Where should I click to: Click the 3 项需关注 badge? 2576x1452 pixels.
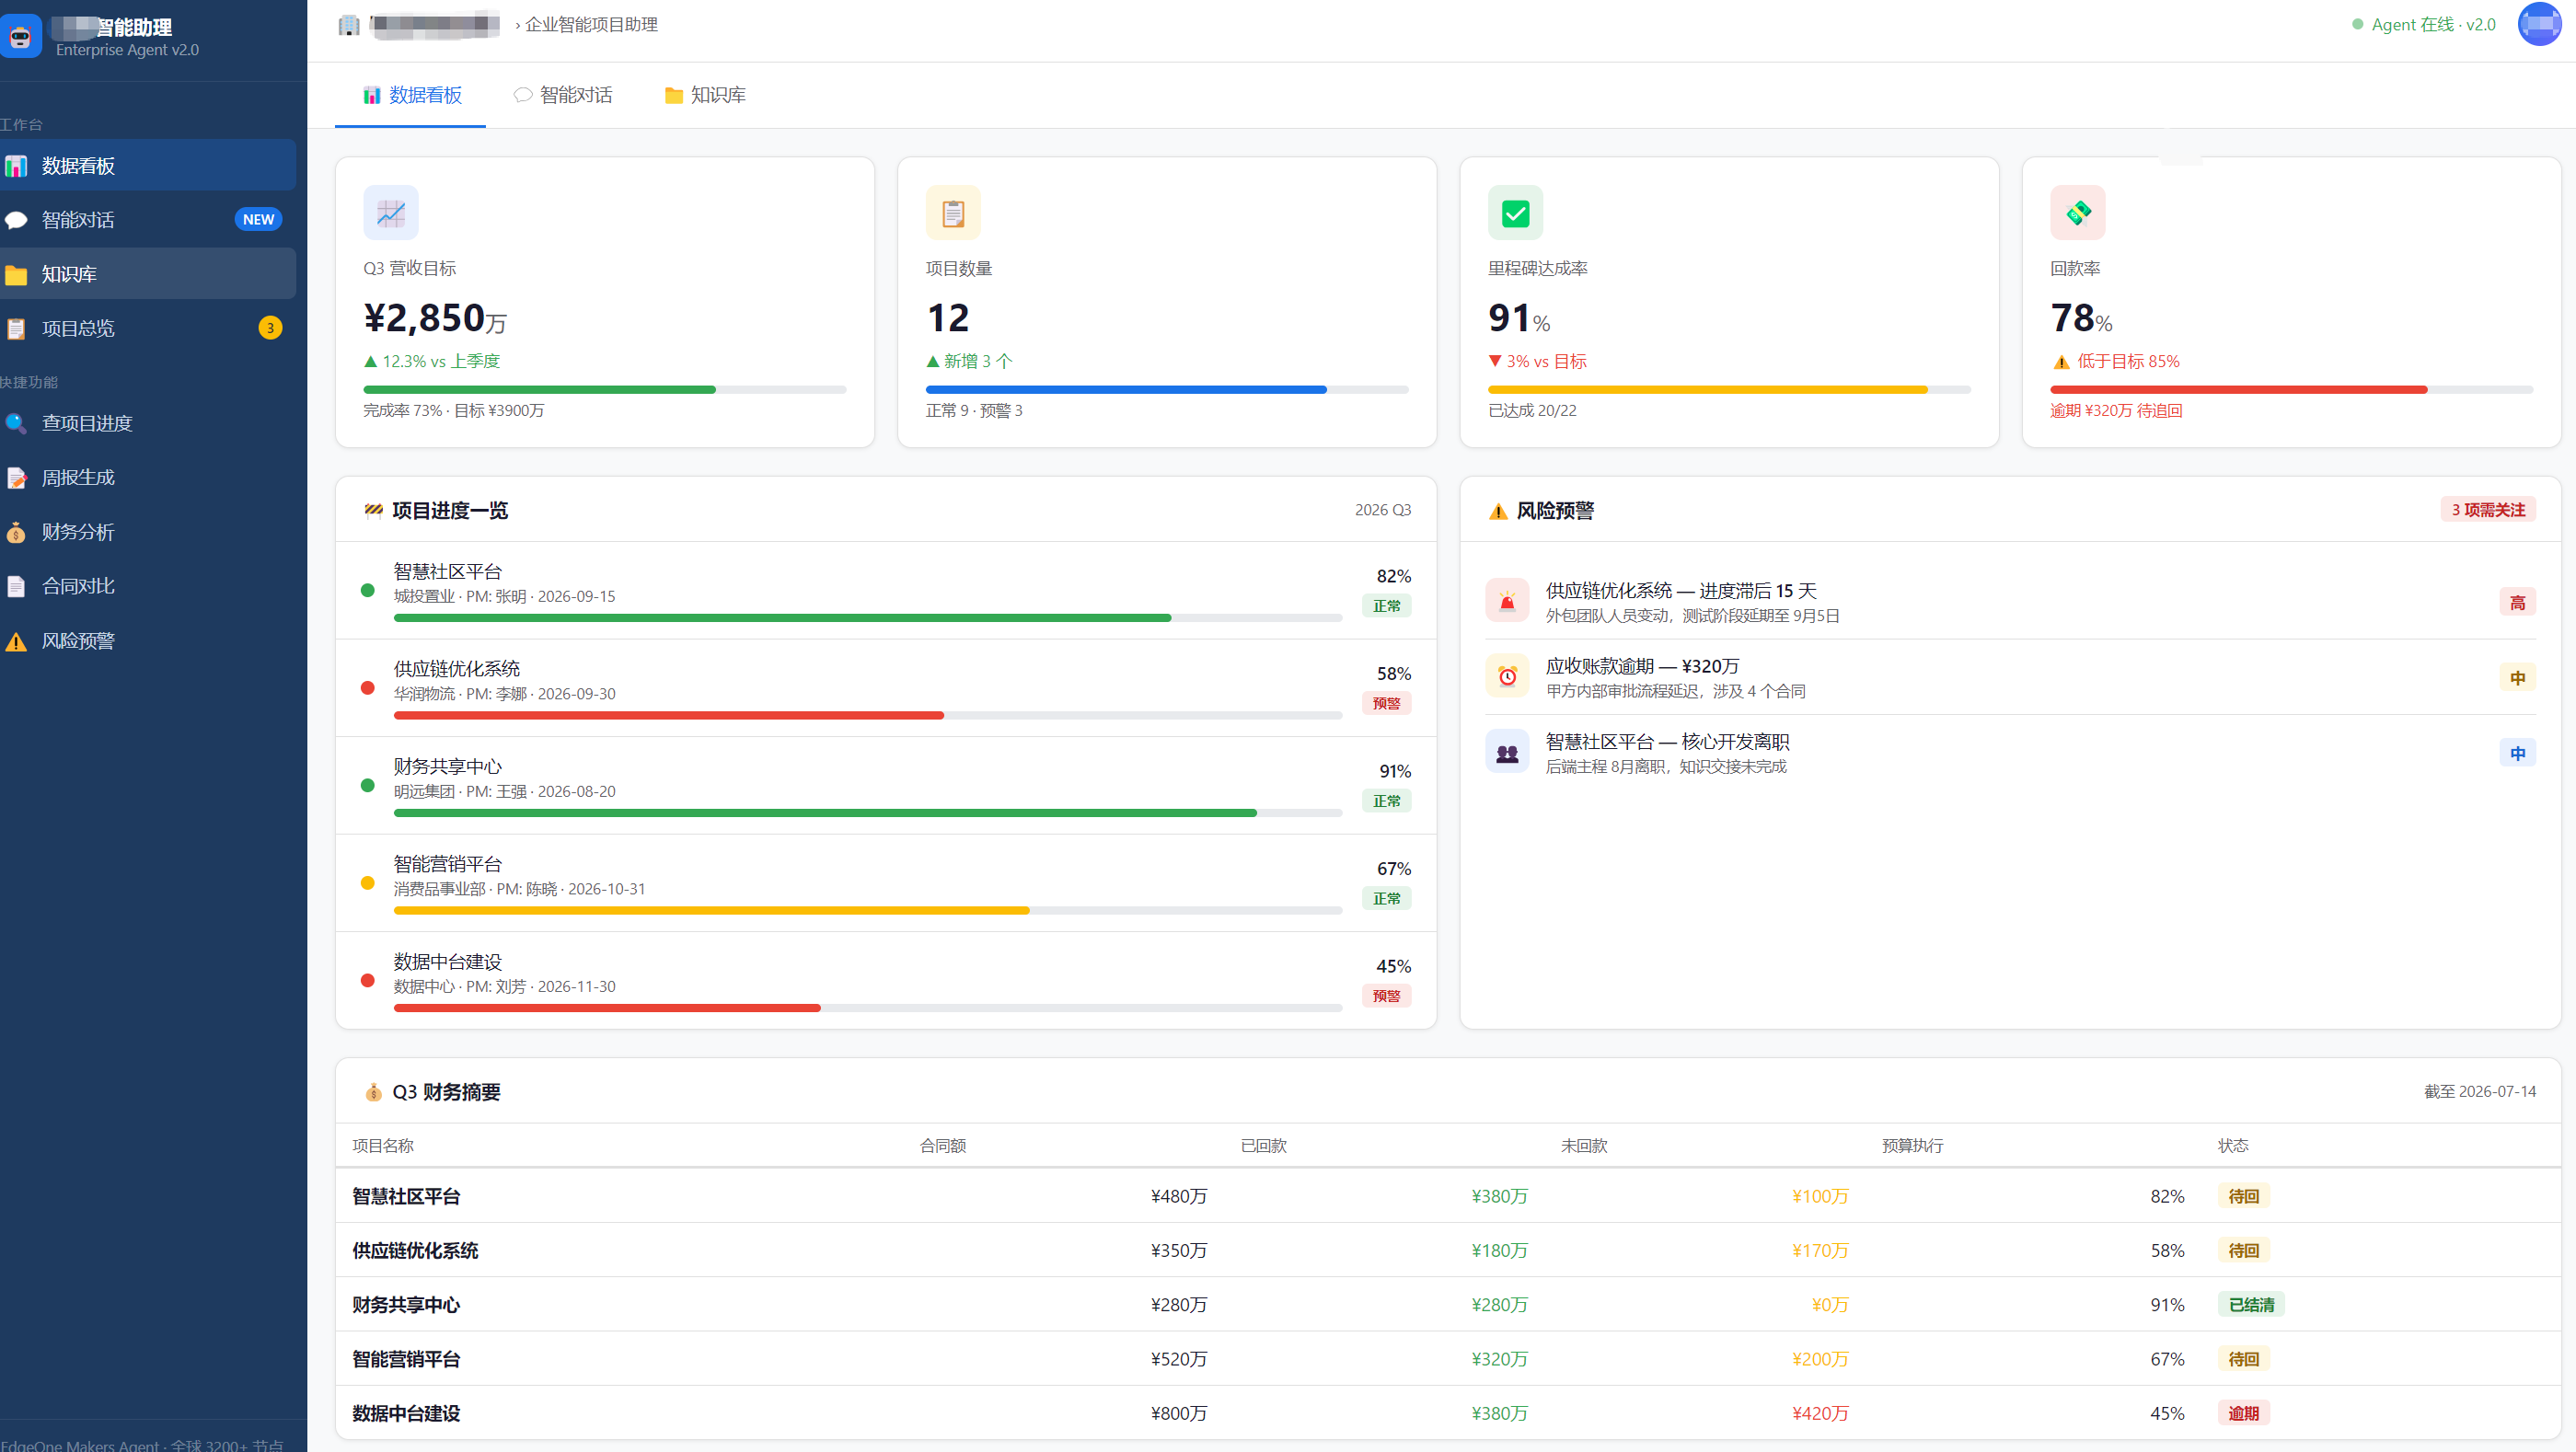coord(2488,509)
